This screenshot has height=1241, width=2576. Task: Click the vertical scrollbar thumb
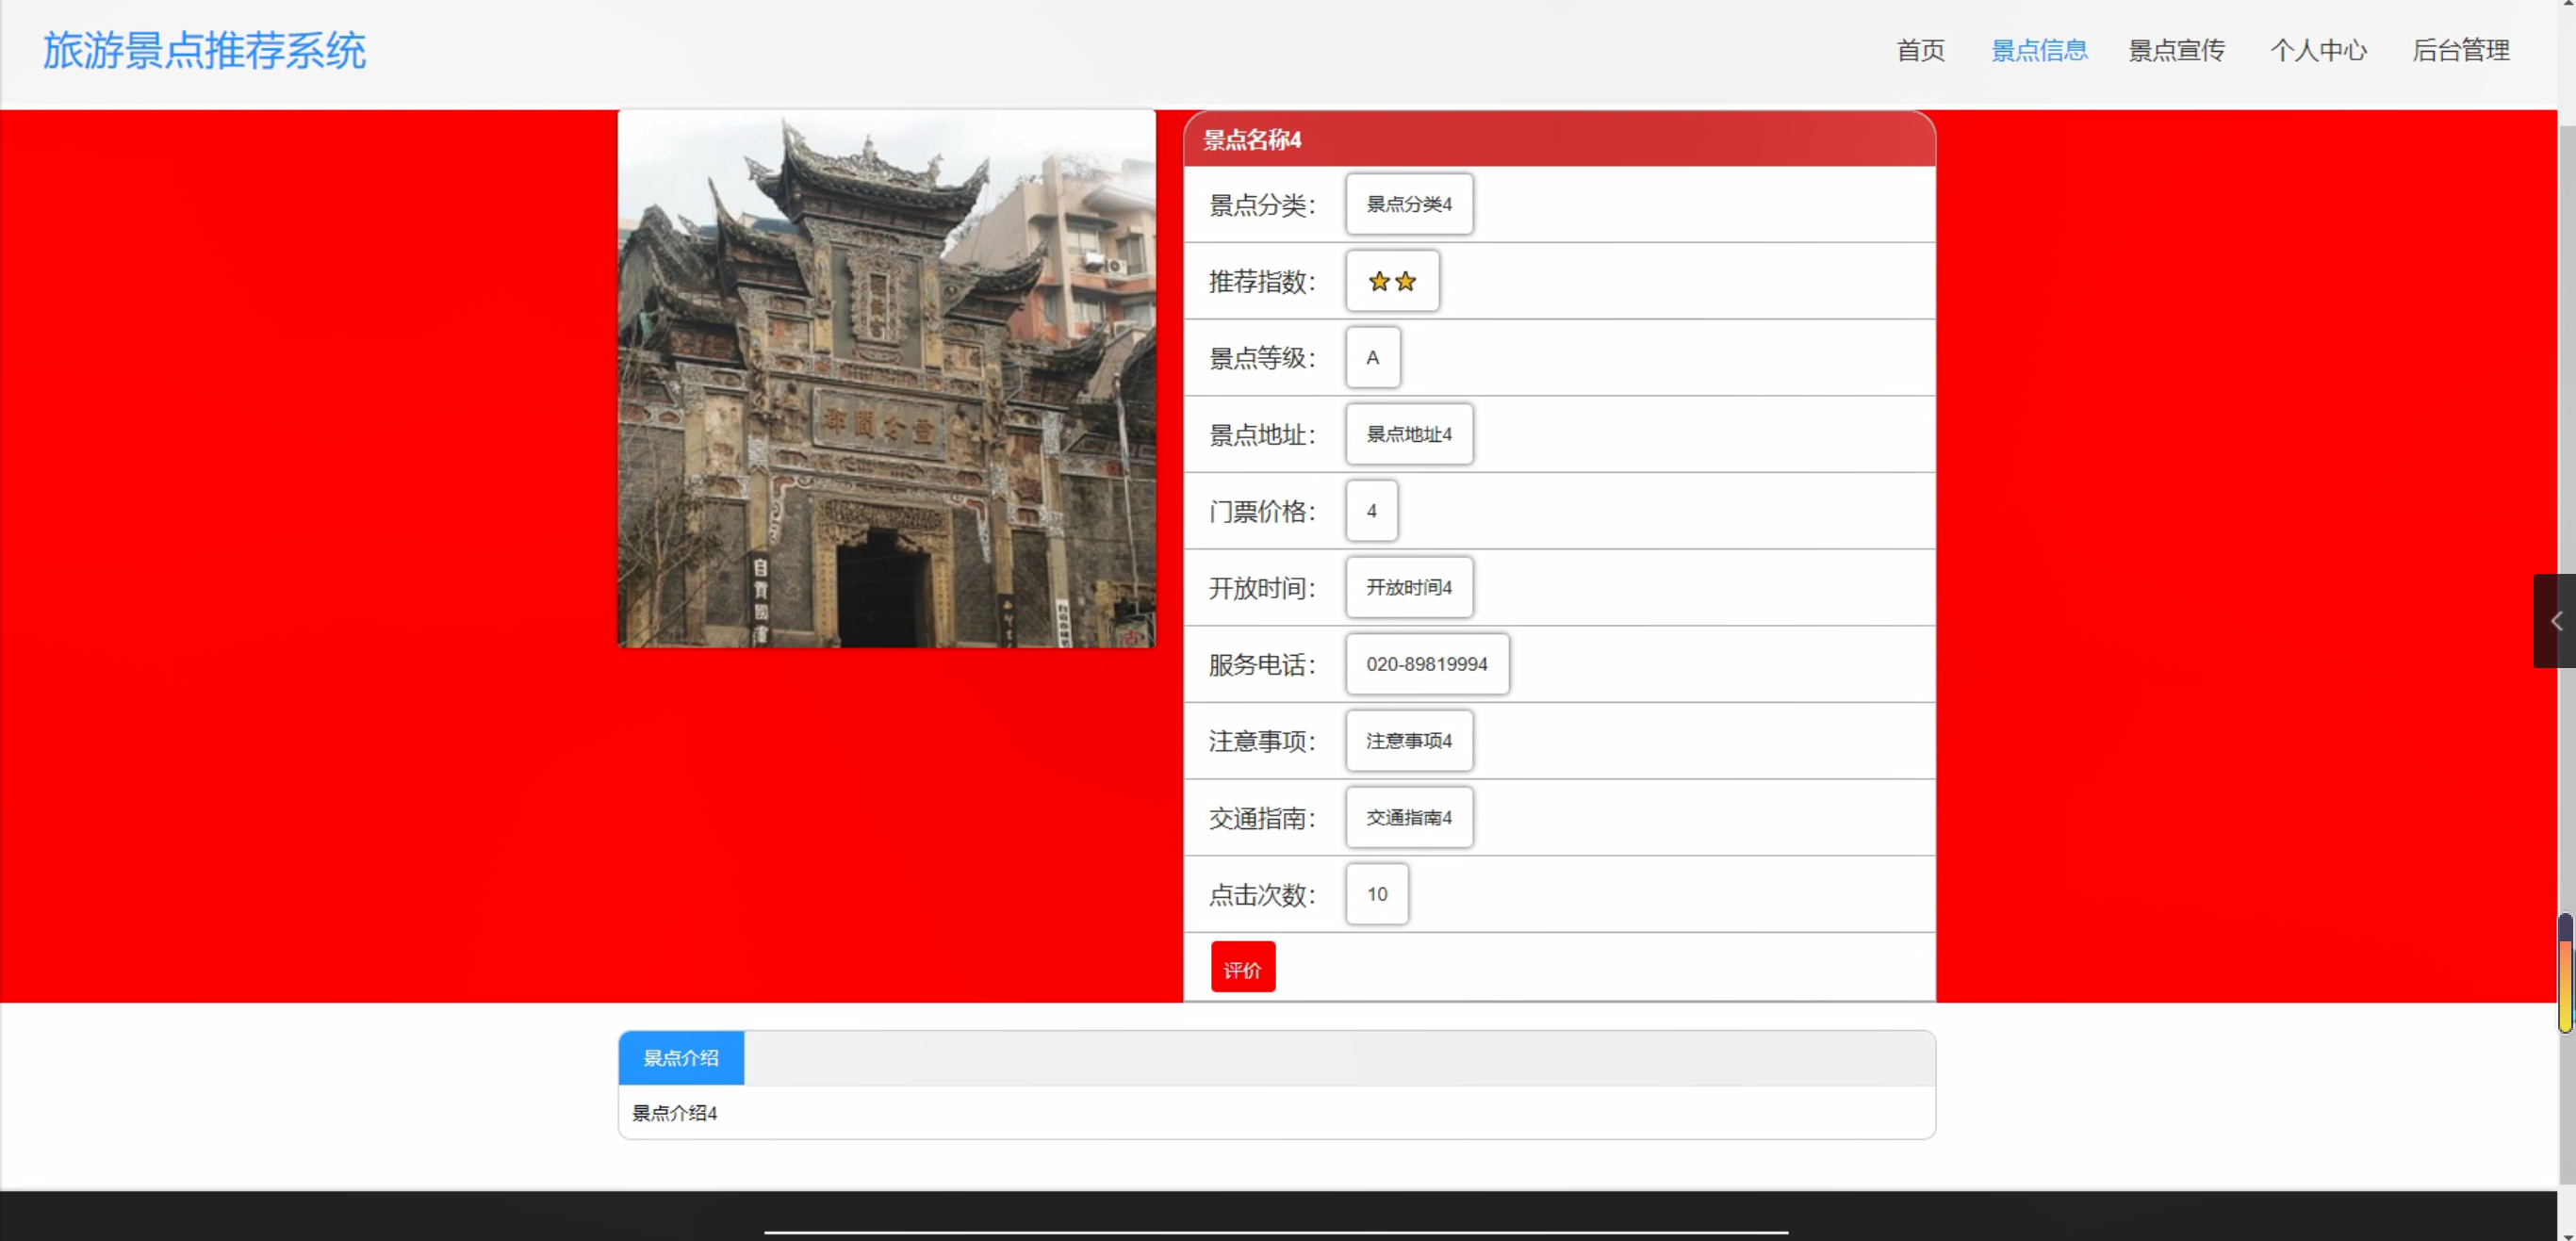coord(2565,972)
